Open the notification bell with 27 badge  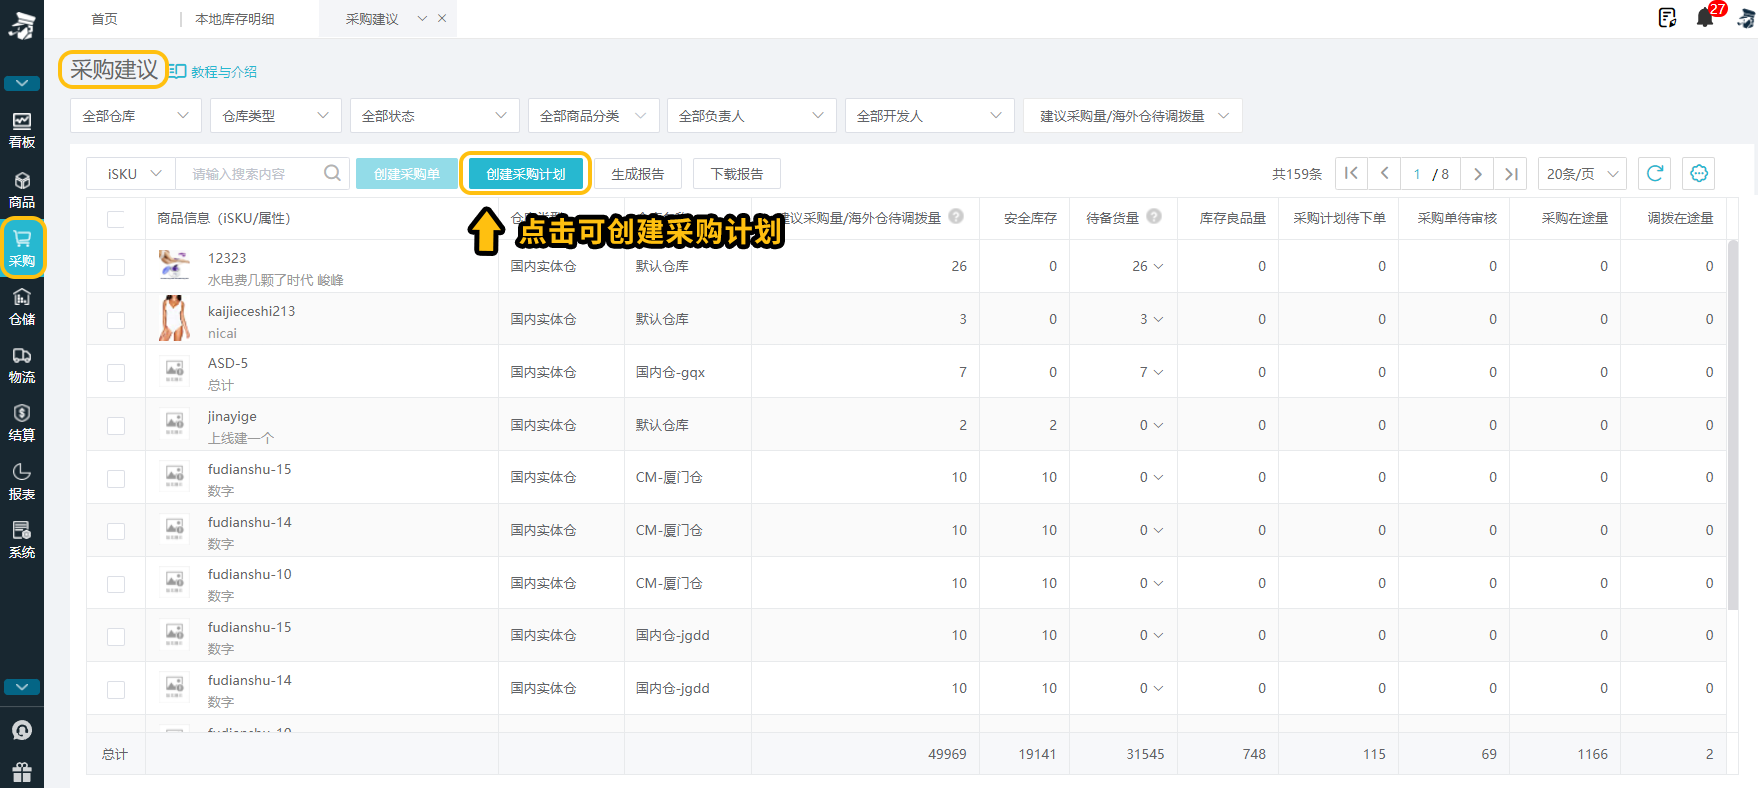tap(1706, 17)
